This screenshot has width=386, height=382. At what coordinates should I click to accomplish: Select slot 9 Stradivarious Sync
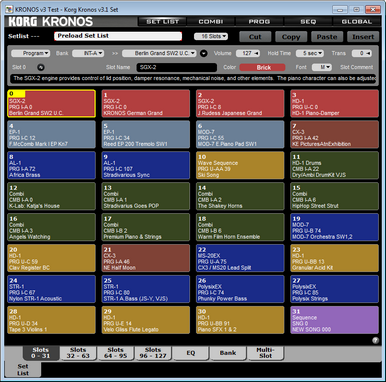tap(146, 166)
